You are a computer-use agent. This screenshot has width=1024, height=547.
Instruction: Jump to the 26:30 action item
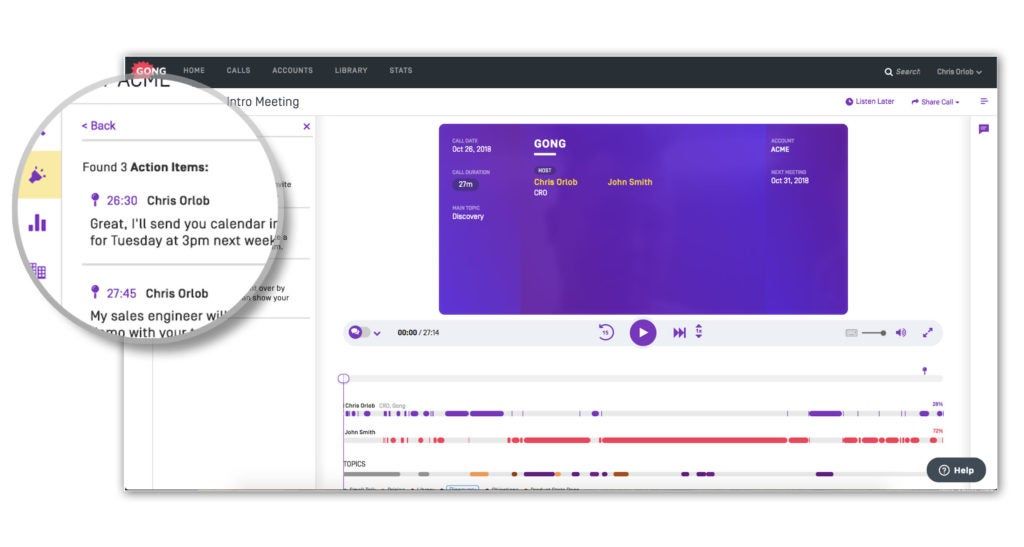point(122,200)
